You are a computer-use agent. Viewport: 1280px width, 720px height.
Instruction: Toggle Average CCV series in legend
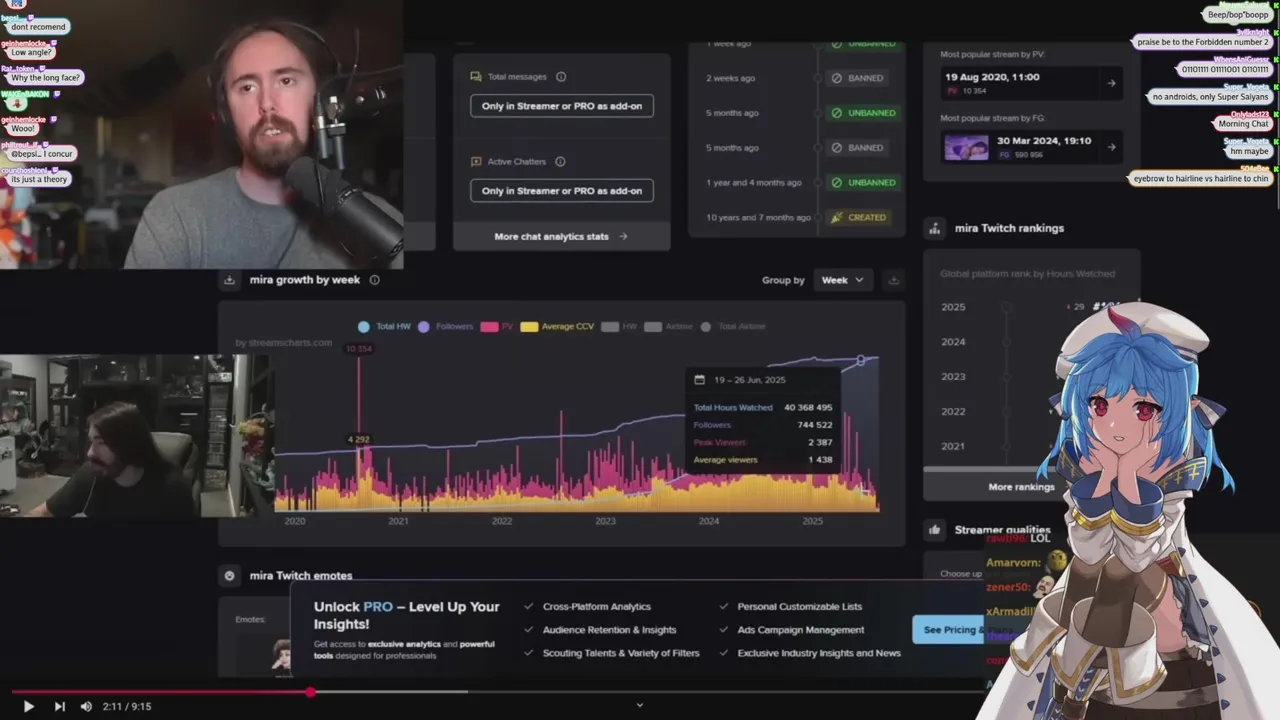[557, 326]
